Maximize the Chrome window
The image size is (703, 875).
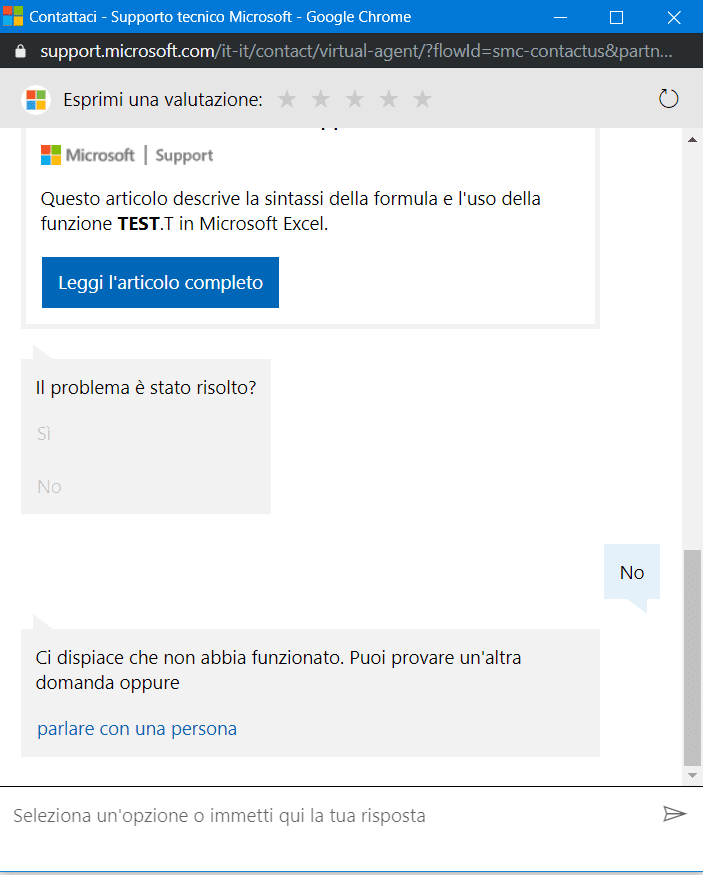pyautogui.click(x=616, y=17)
